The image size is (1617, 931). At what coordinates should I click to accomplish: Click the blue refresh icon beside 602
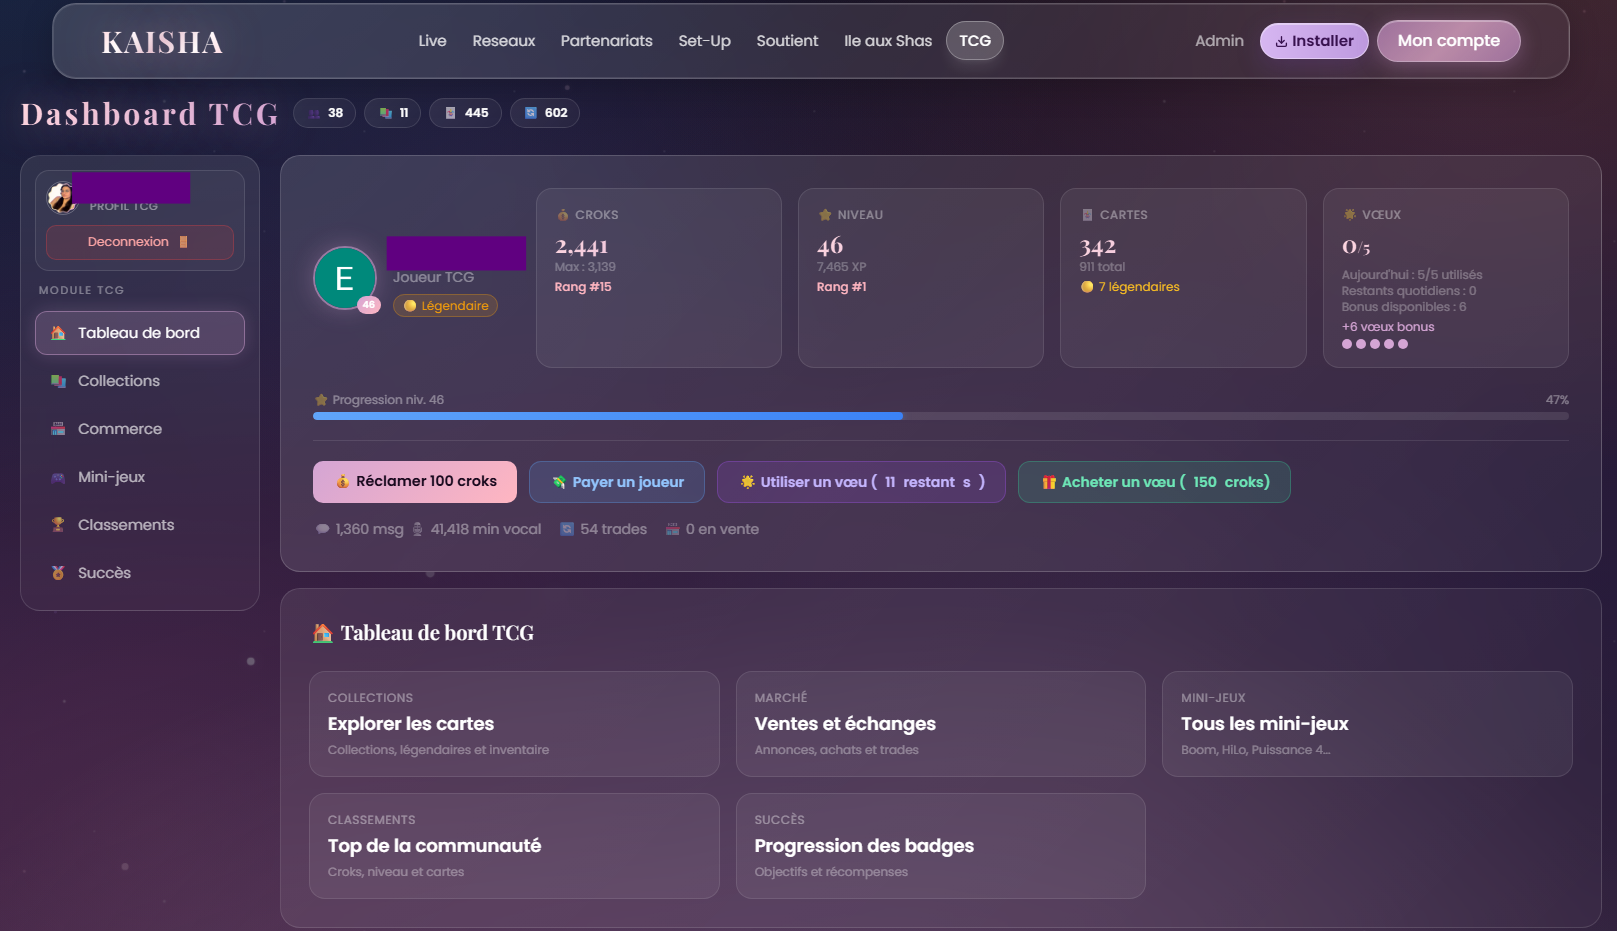coord(531,113)
